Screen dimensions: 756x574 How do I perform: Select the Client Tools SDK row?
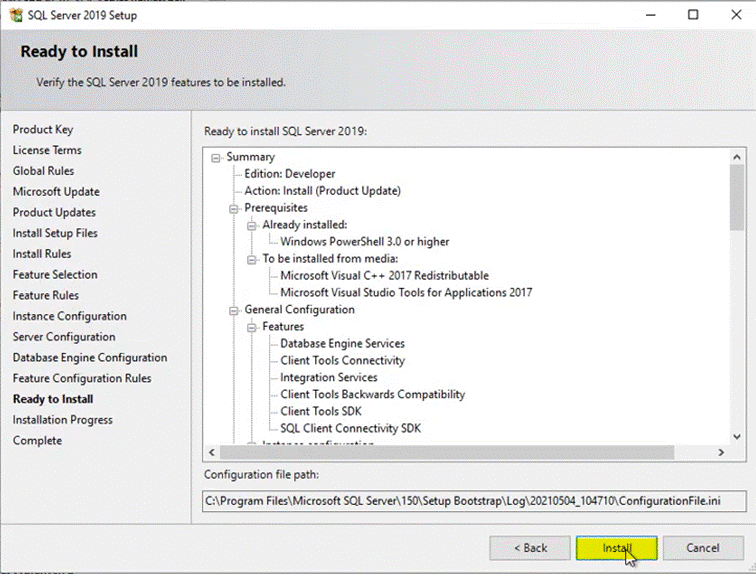321,411
